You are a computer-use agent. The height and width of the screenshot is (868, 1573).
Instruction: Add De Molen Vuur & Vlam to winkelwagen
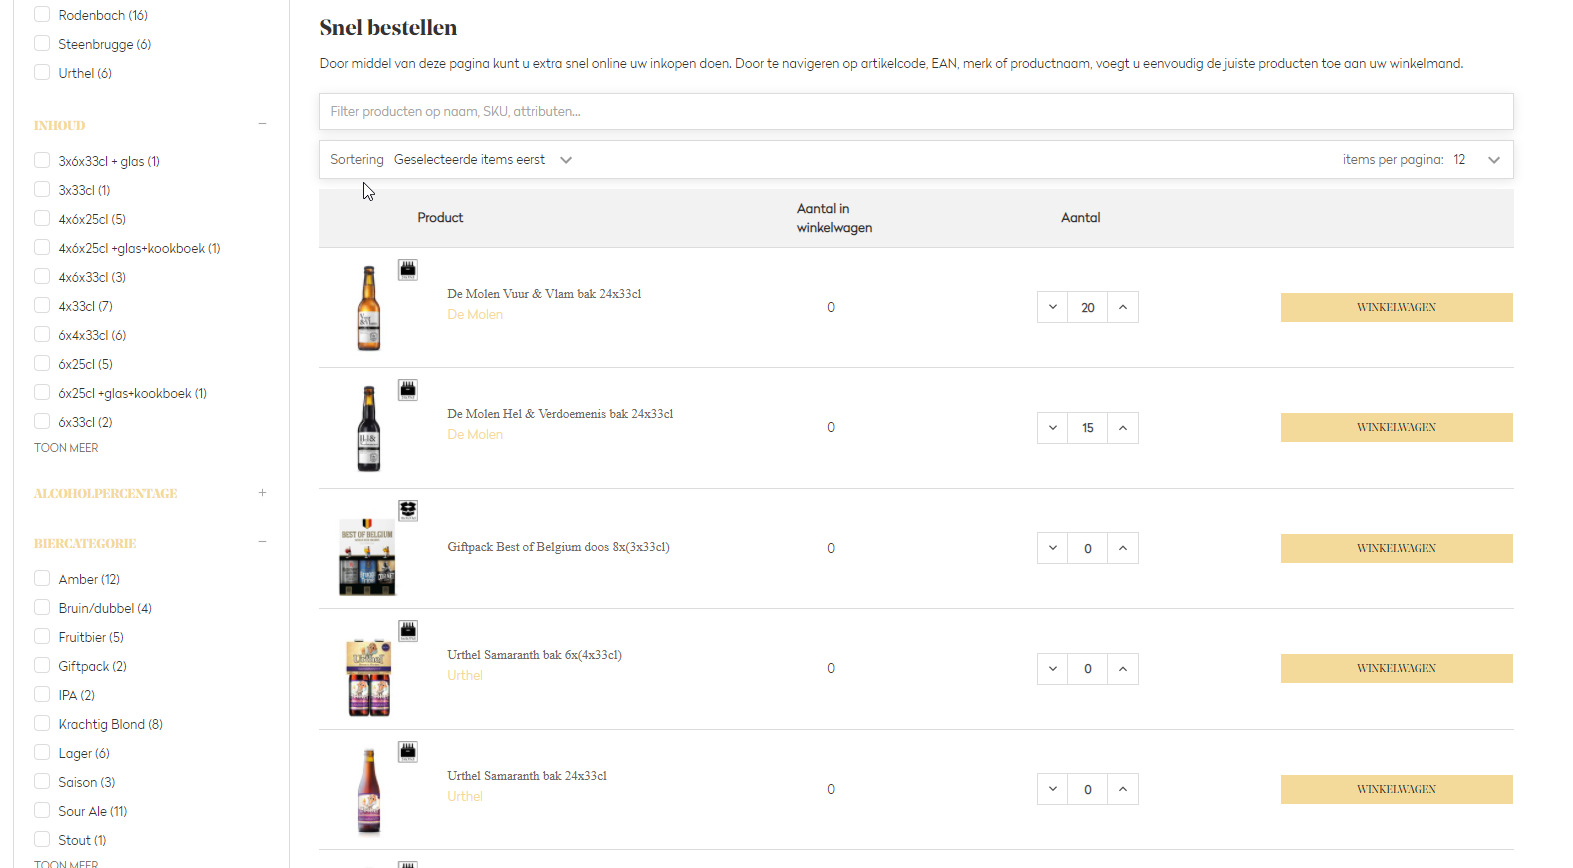pos(1396,307)
